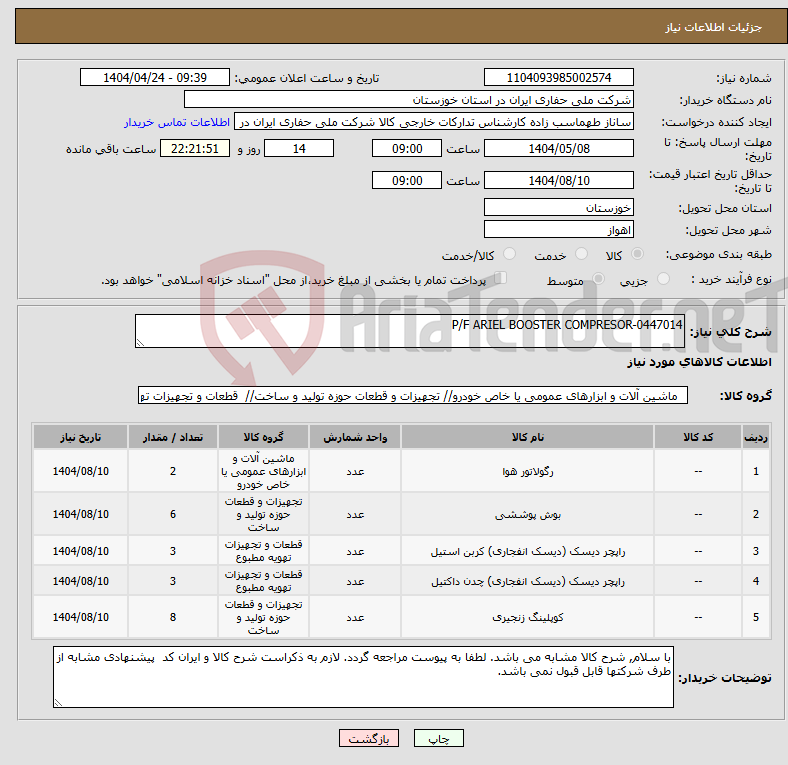
Task: Click the remaining days field 14
Action: point(299,148)
